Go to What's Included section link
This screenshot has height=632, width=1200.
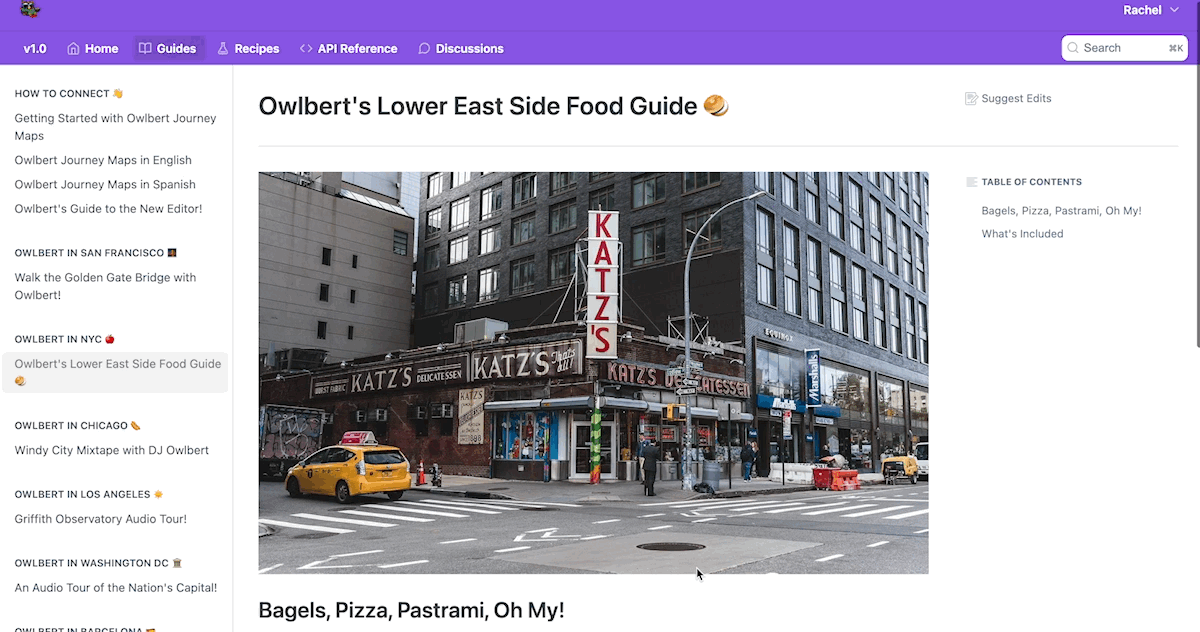1022,234
